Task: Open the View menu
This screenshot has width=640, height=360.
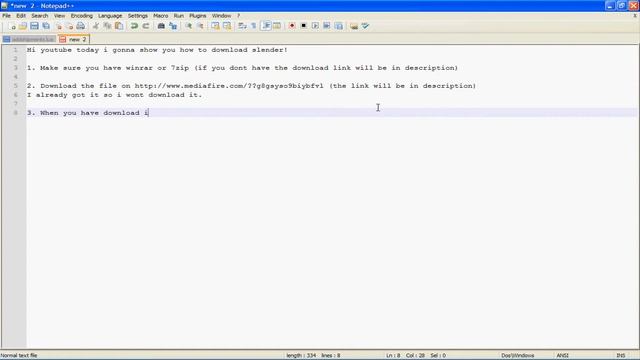Action: [x=60, y=16]
